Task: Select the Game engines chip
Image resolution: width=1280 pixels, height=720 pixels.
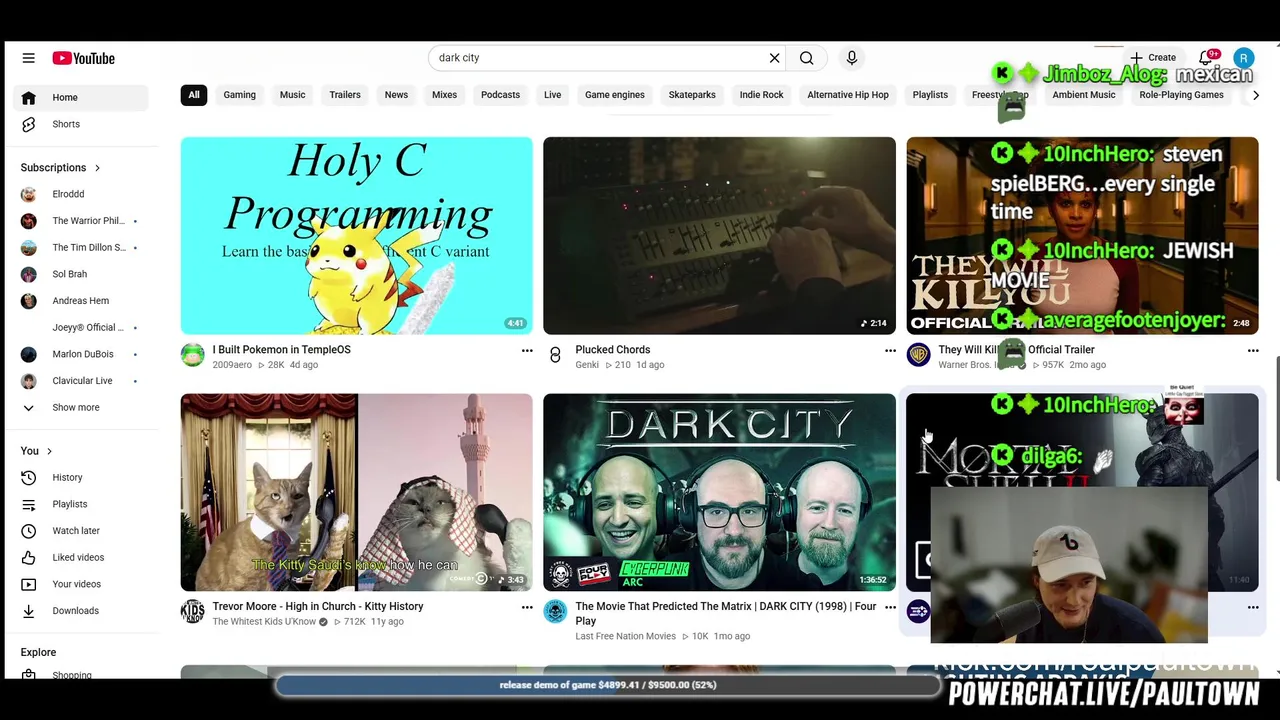Action: [614, 95]
